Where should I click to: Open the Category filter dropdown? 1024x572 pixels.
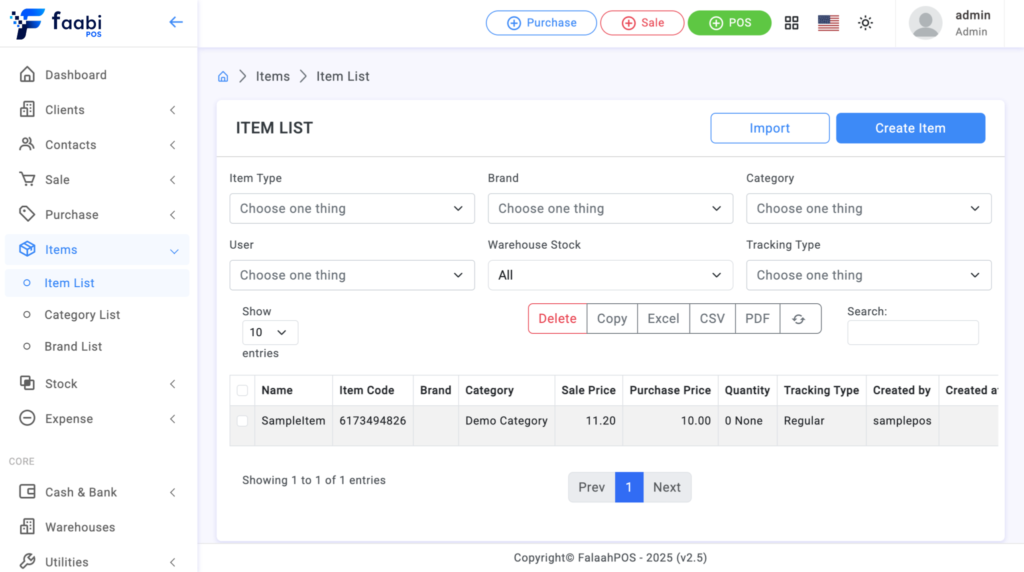click(869, 208)
